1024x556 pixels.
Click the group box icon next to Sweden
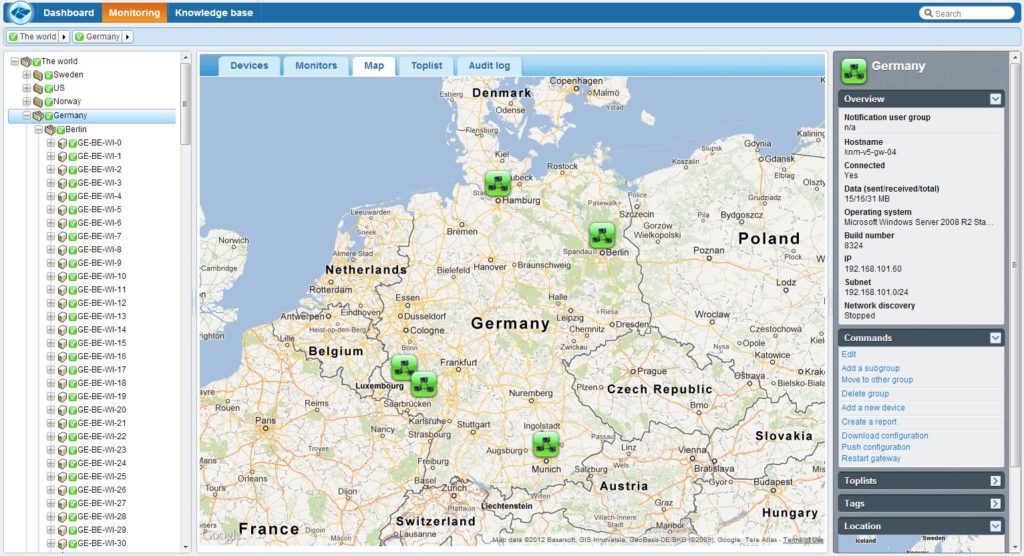point(38,75)
